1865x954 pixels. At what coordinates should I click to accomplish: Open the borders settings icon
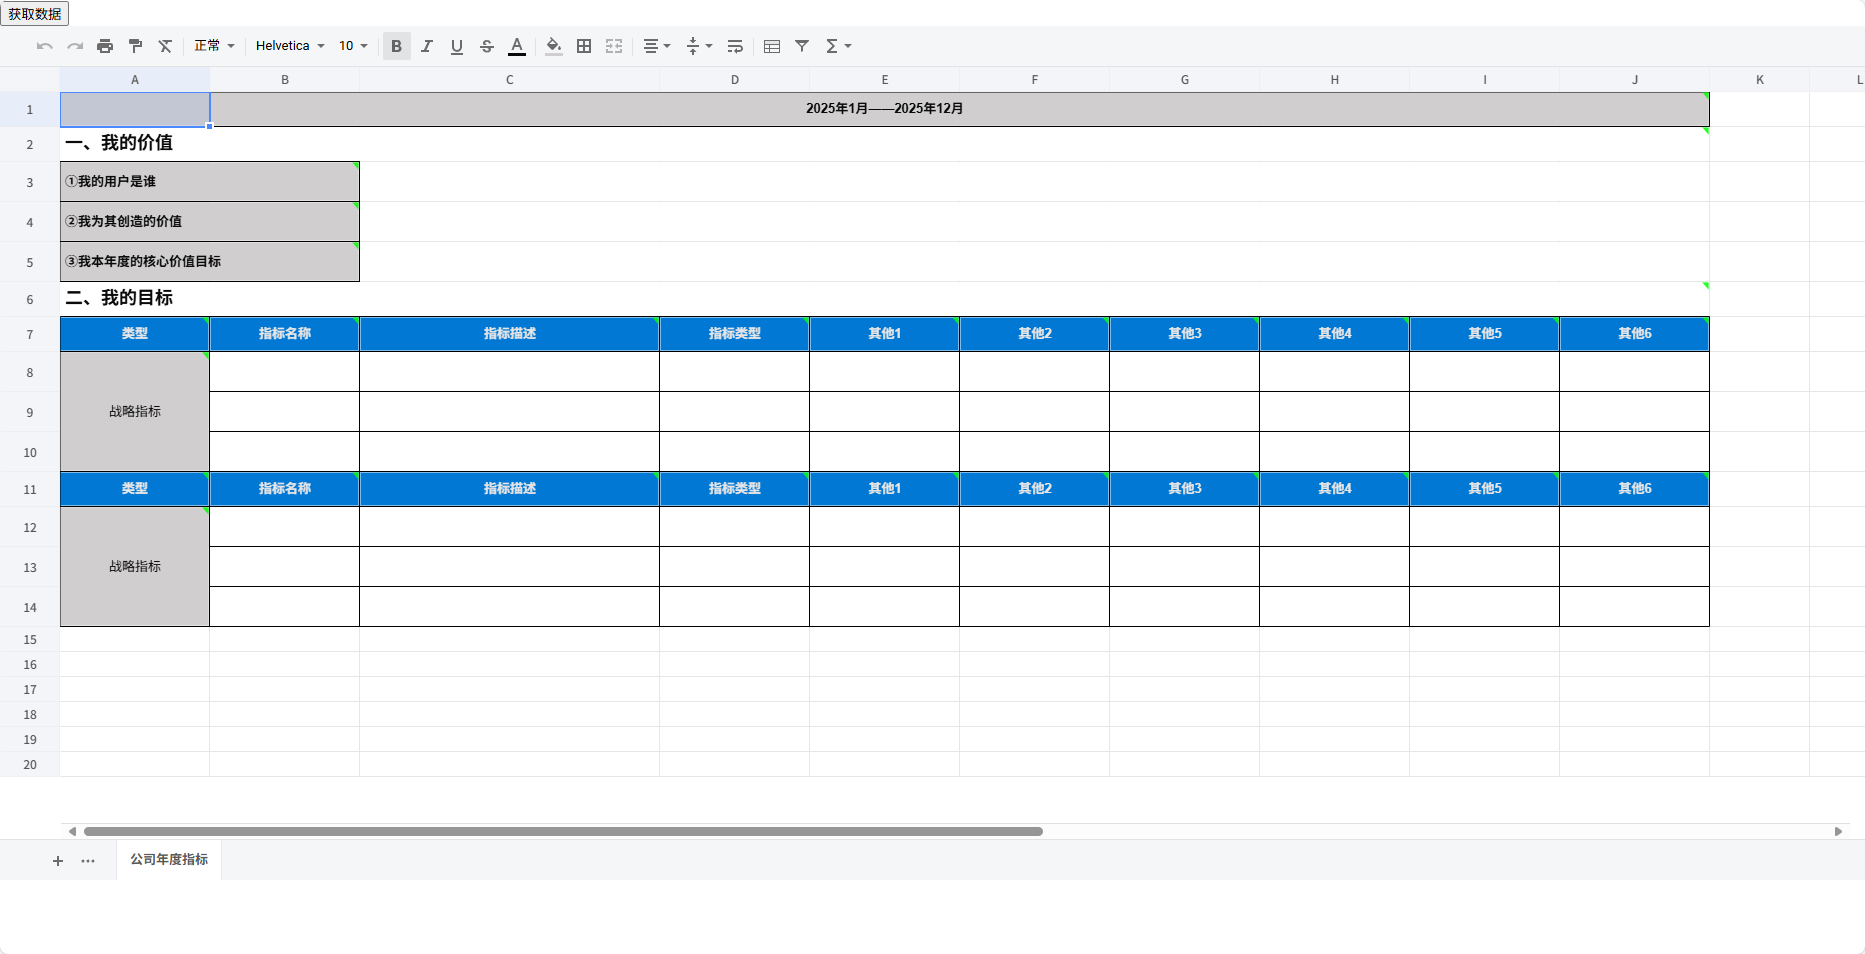tap(583, 46)
